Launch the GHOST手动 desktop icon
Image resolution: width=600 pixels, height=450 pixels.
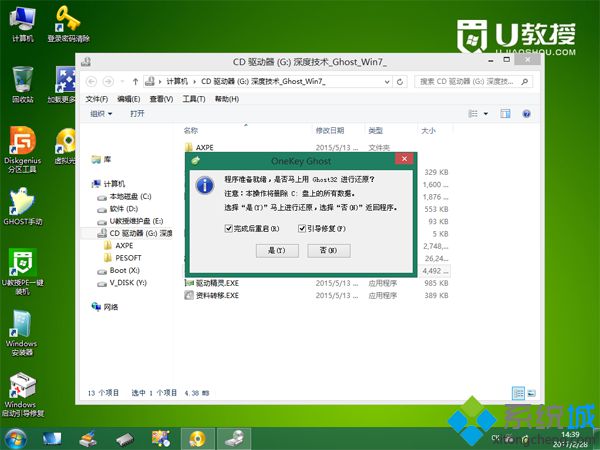pyautogui.click(x=23, y=206)
